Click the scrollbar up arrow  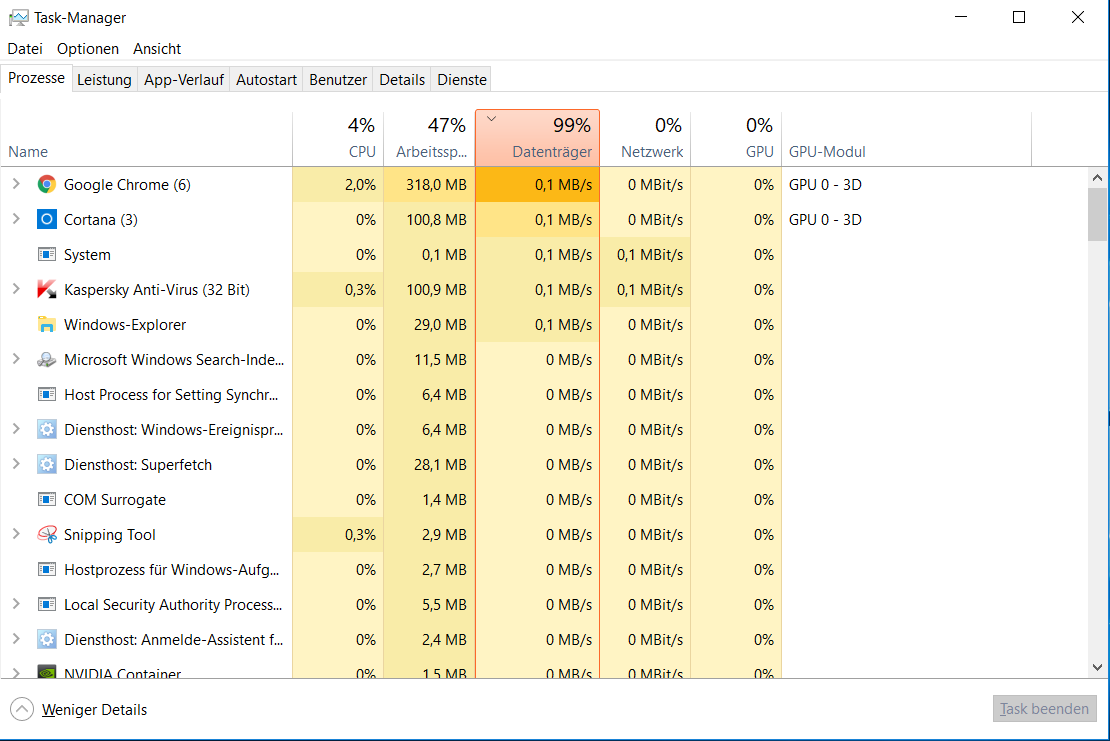1097,178
